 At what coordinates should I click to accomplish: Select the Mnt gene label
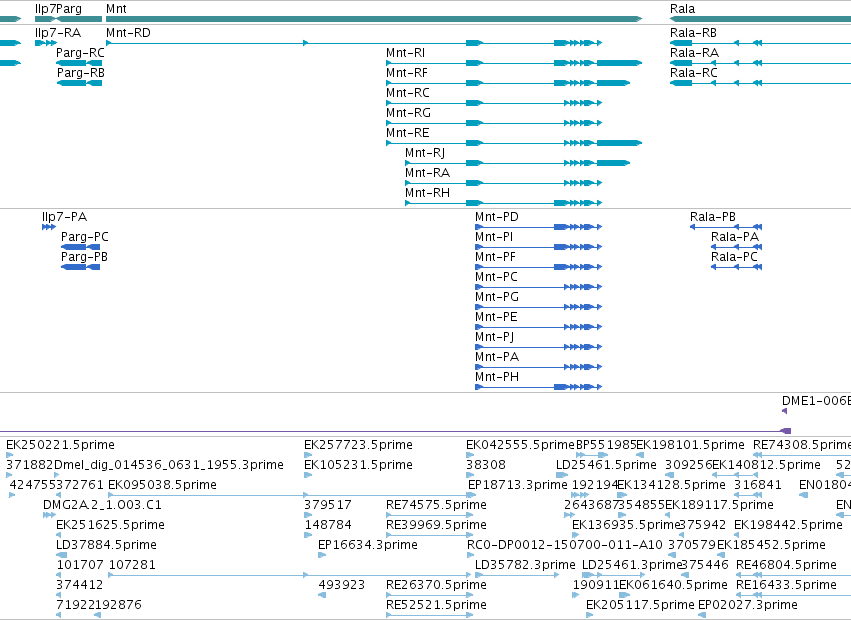point(116,9)
